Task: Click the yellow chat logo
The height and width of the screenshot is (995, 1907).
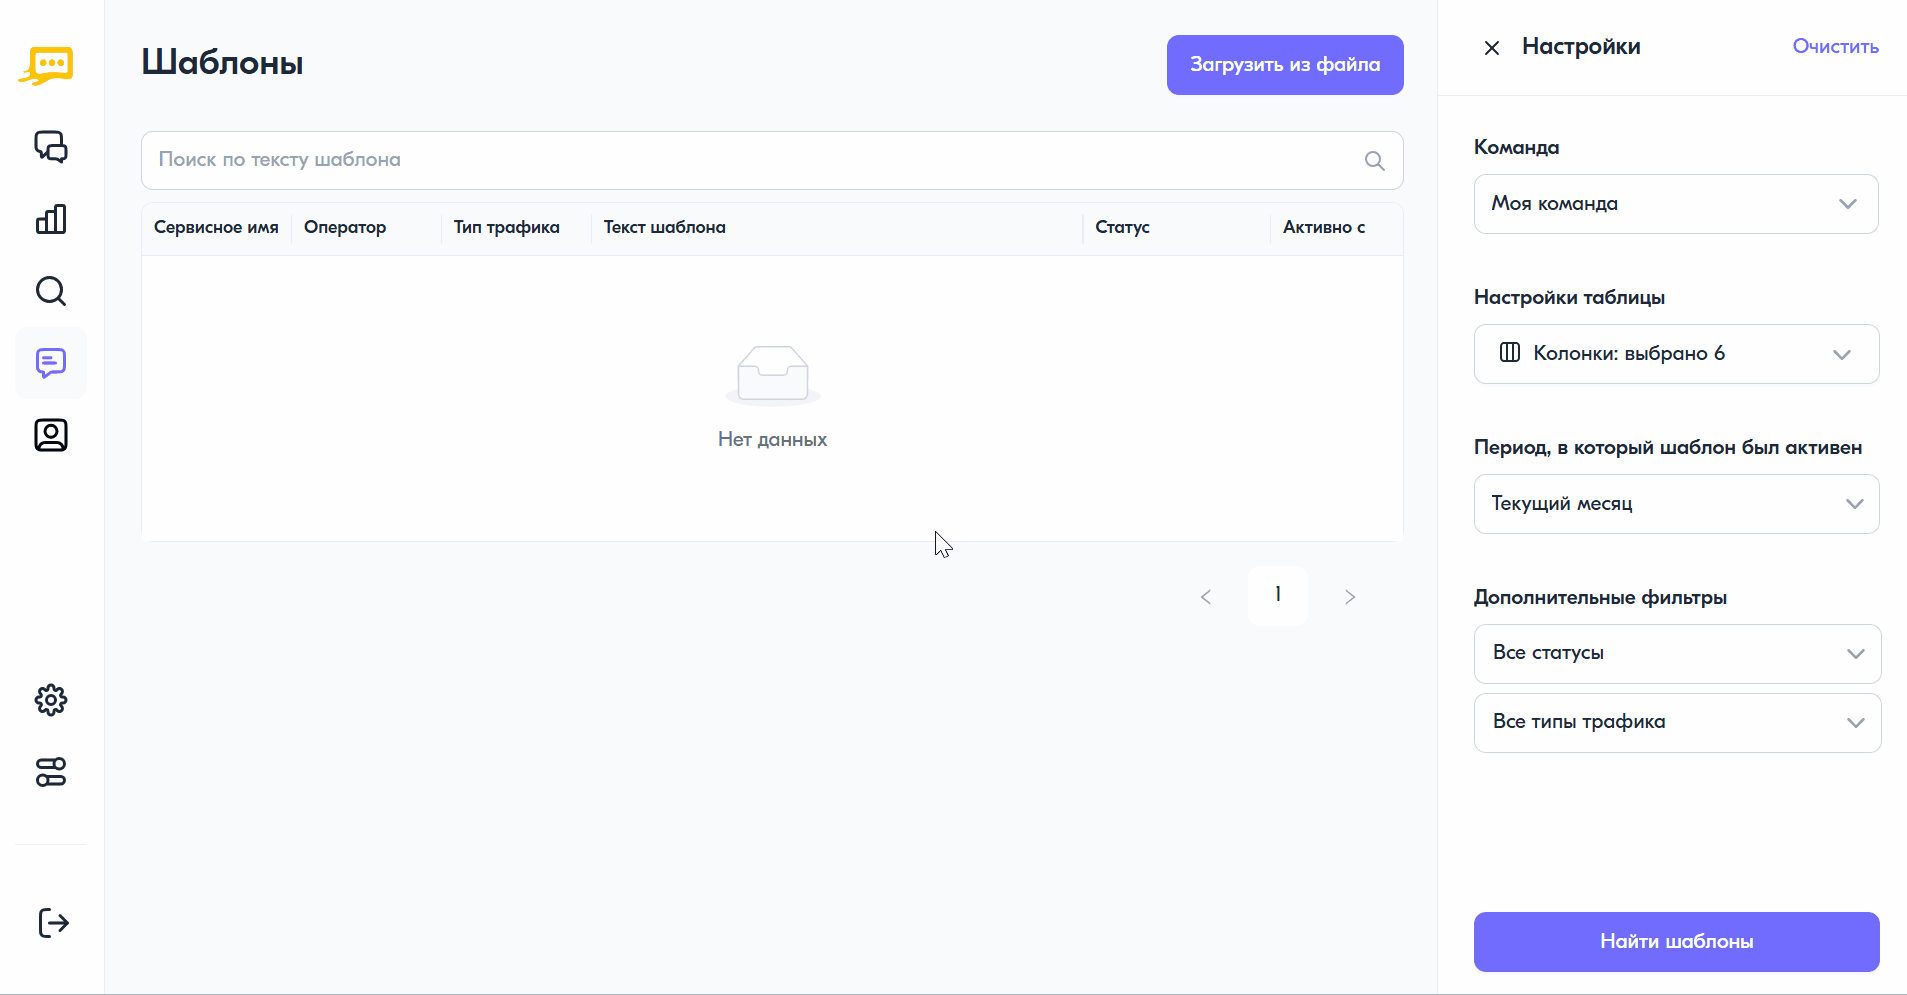Action: (x=46, y=66)
